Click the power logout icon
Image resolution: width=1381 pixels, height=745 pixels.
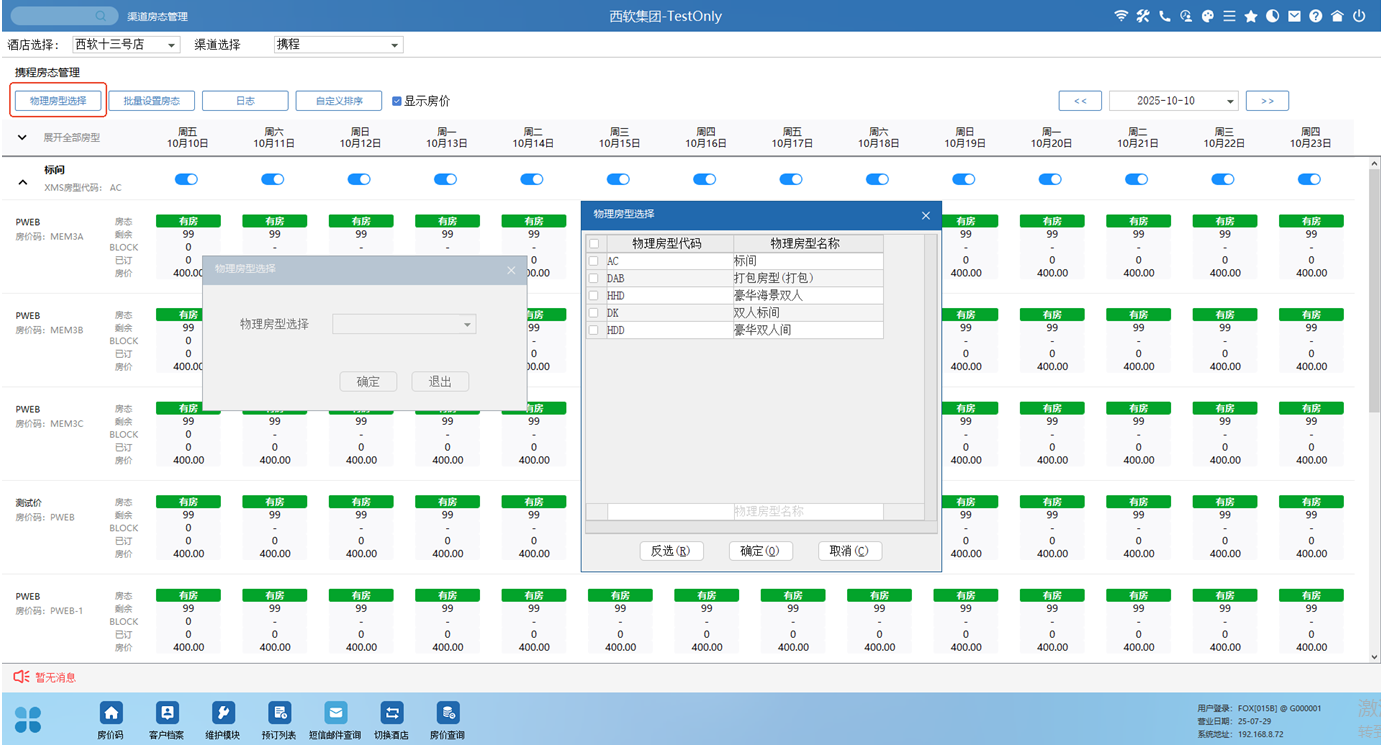coord(1359,16)
